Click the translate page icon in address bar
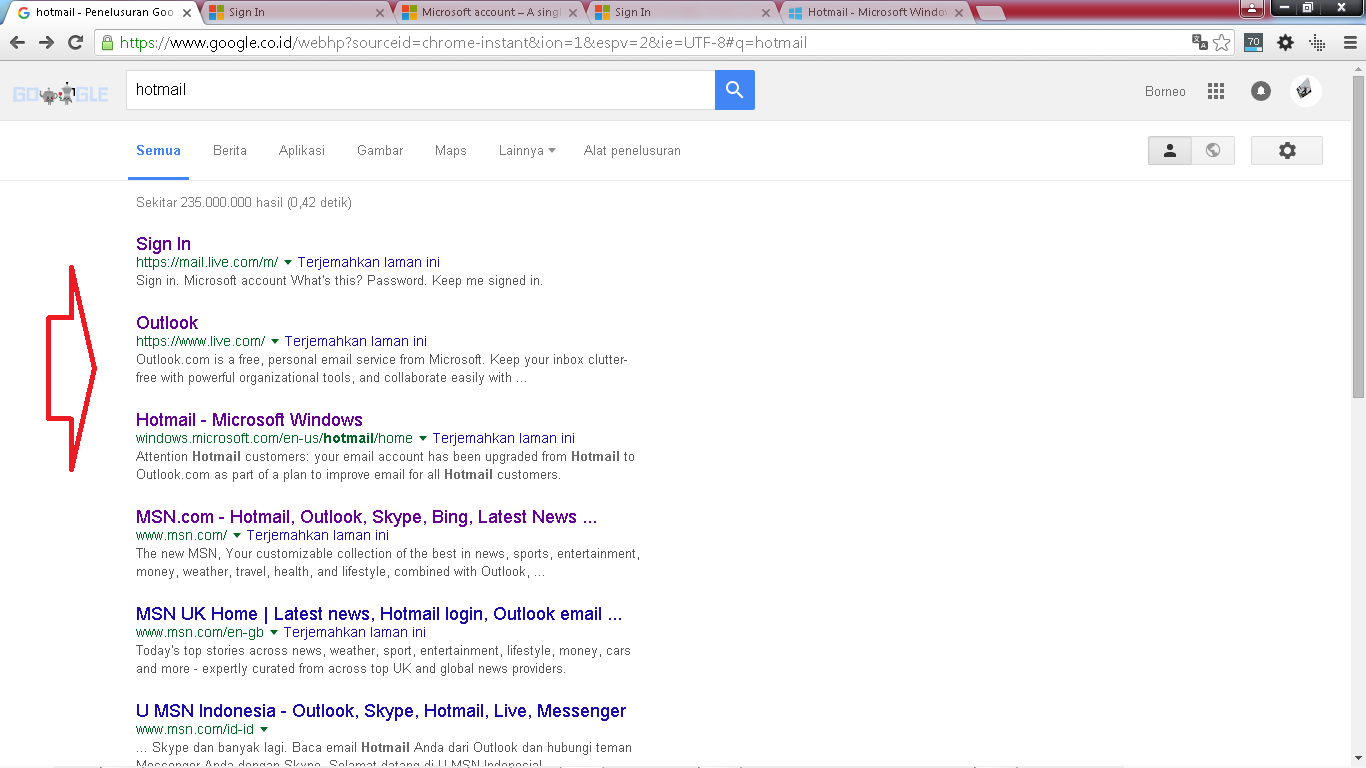1366x768 pixels. click(1200, 42)
